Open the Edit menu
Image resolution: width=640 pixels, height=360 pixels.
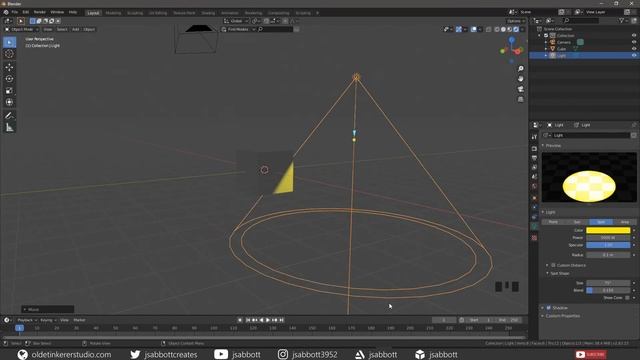point(26,12)
